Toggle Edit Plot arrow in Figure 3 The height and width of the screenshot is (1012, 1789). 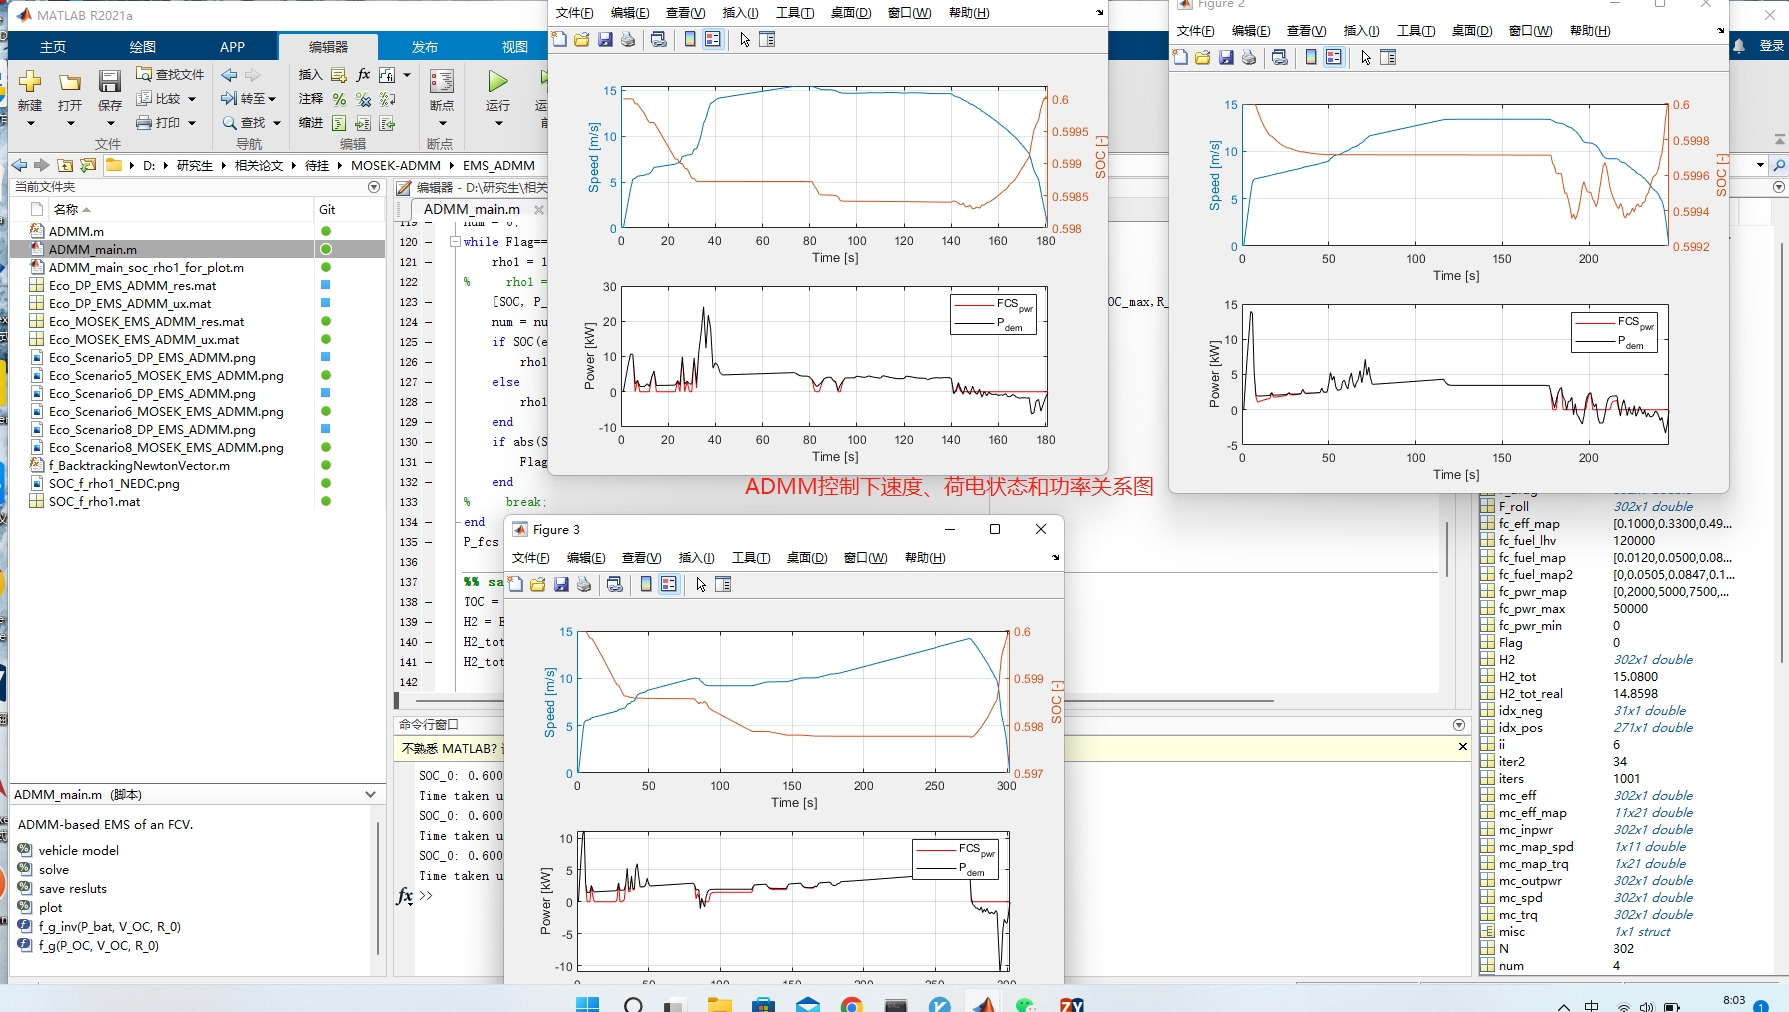click(x=701, y=585)
